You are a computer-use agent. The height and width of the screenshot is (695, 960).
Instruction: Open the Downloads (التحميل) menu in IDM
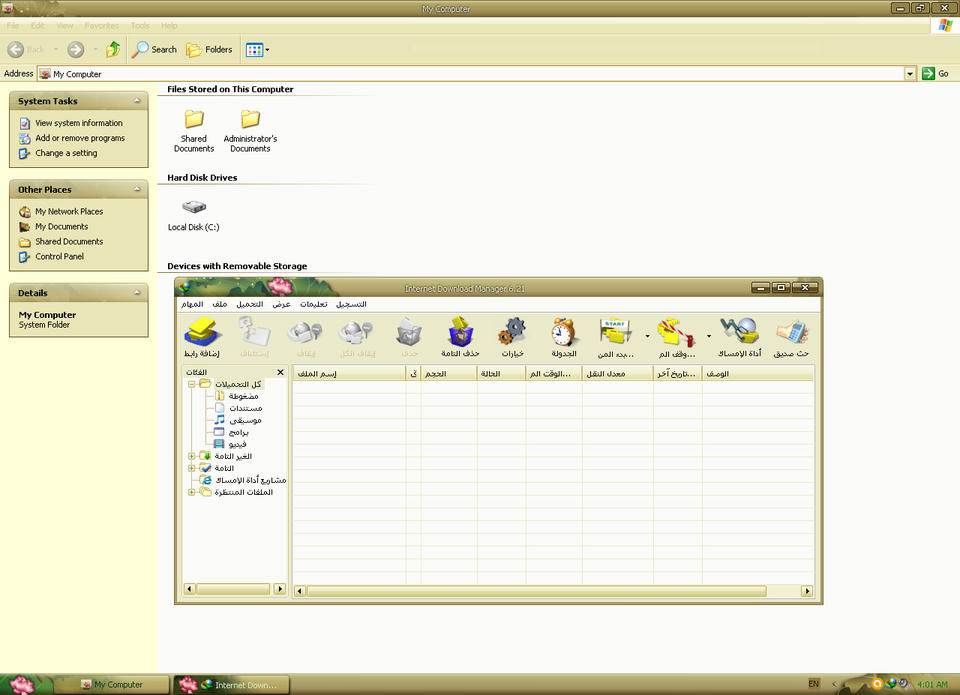tap(250, 304)
